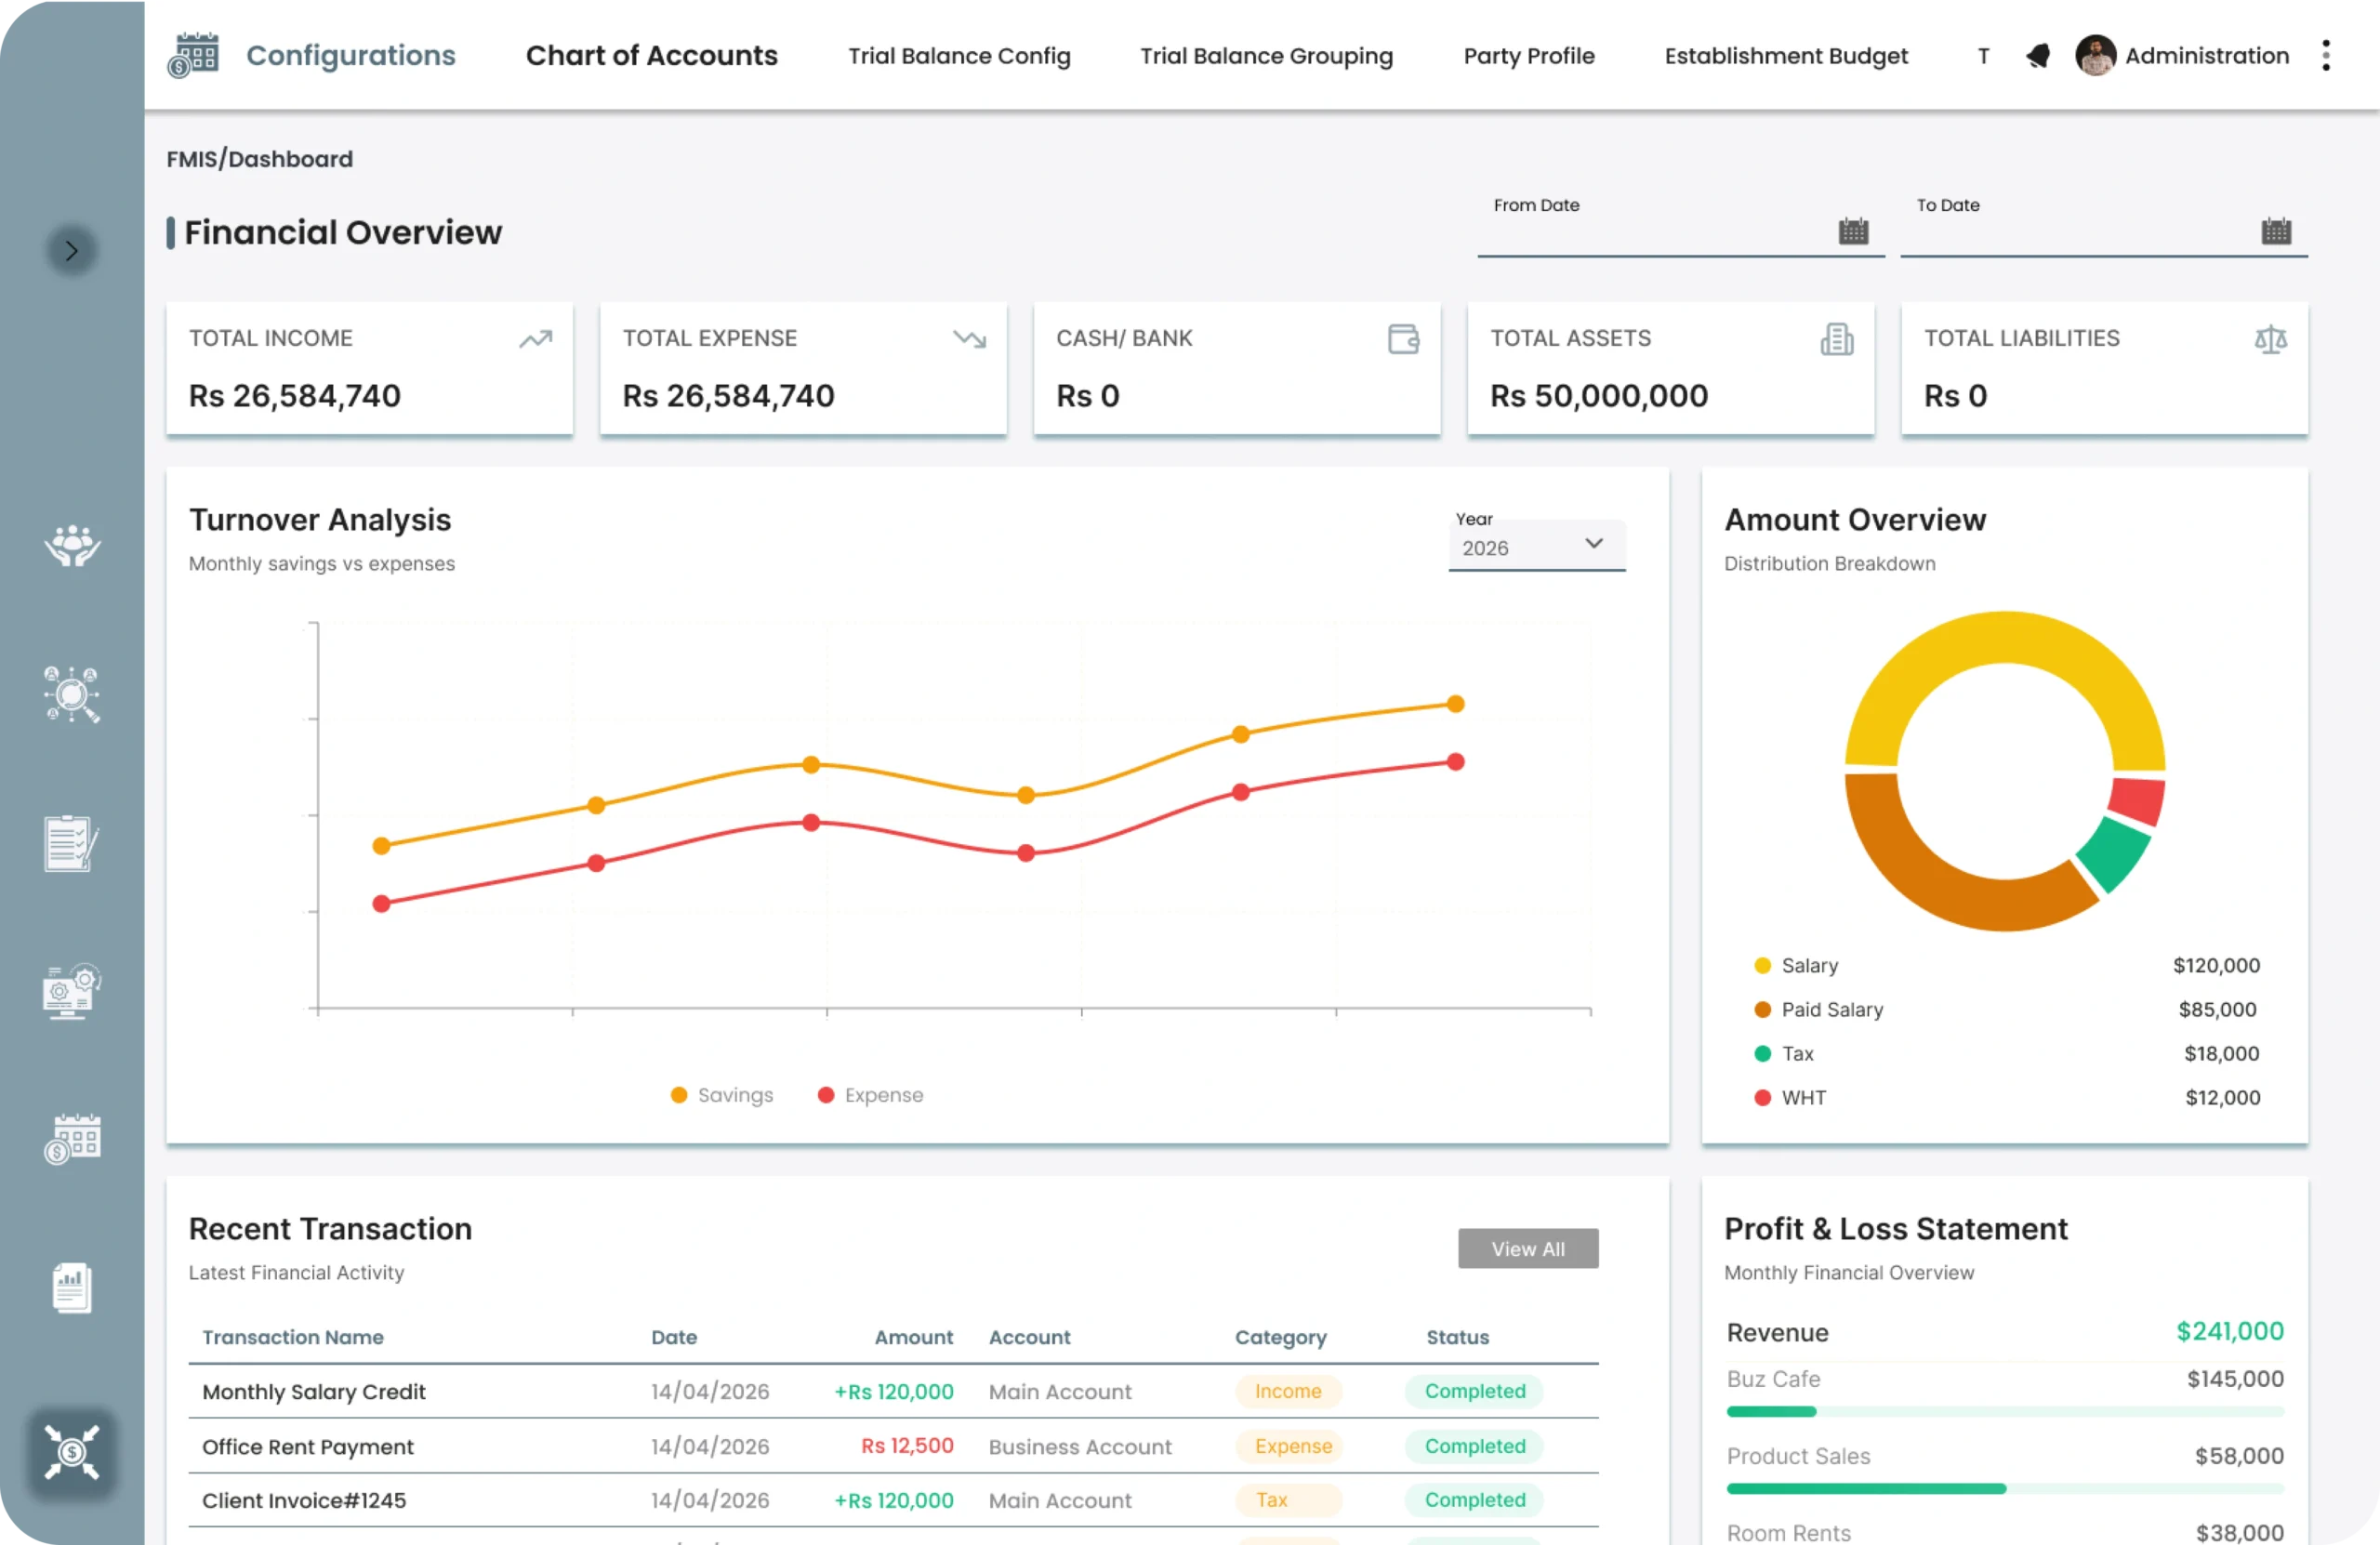The image size is (2380, 1545).
Task: Open the people-in-hands sidebar icon
Action: 72,545
